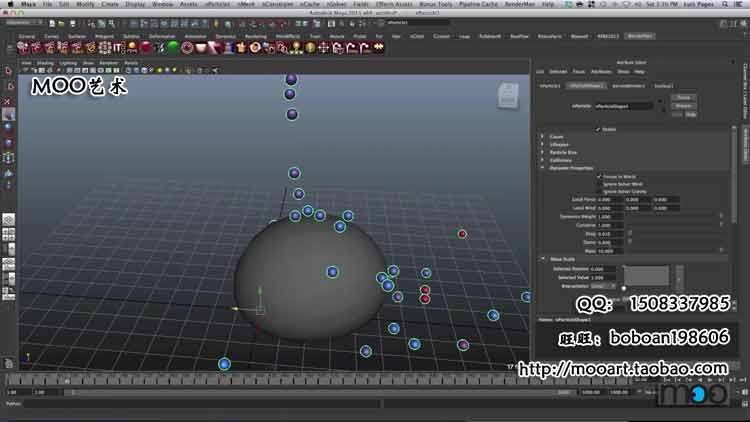Click the Presets button
The height and width of the screenshot is (422, 750).
684,106
